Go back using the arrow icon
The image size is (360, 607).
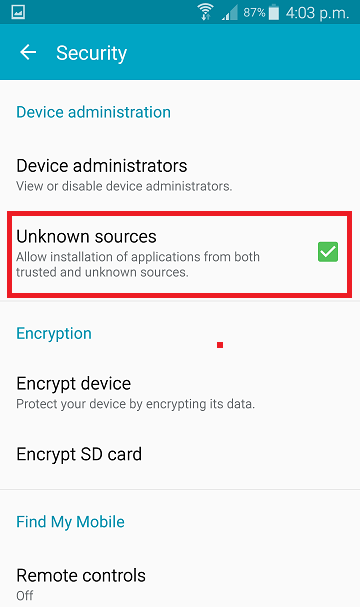28,52
